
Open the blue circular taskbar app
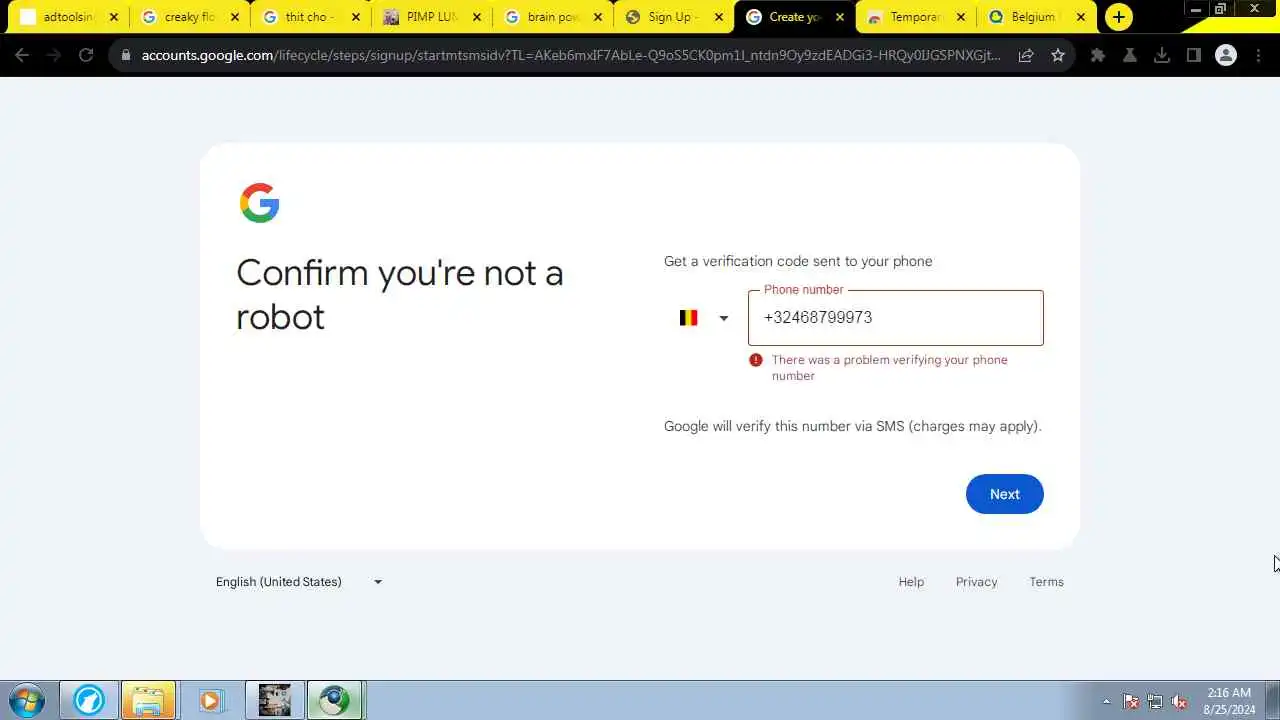[x=88, y=700]
